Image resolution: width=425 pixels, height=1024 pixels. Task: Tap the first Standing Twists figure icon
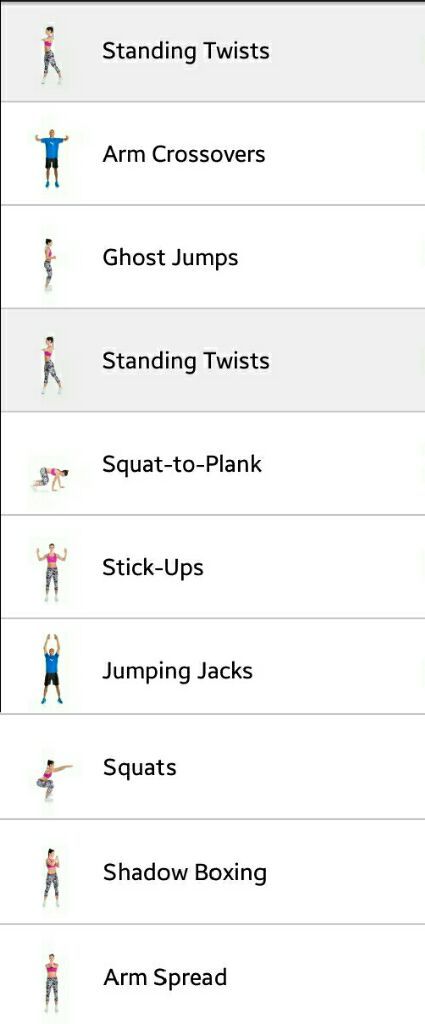(x=51, y=56)
